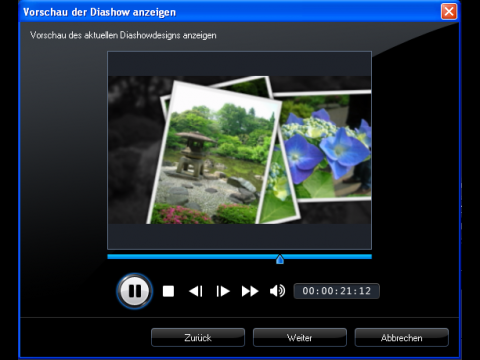This screenshot has height=360, width=480.
Task: Close the Vorschau der Diashow dialog
Action: click(x=449, y=12)
